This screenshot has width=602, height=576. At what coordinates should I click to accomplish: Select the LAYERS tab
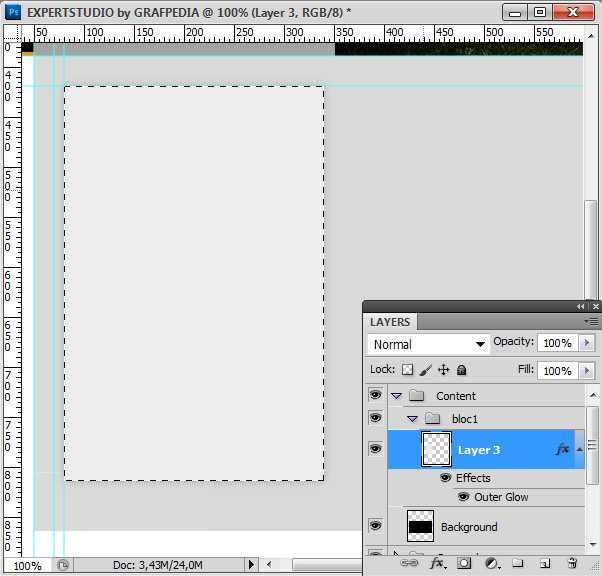pos(390,322)
